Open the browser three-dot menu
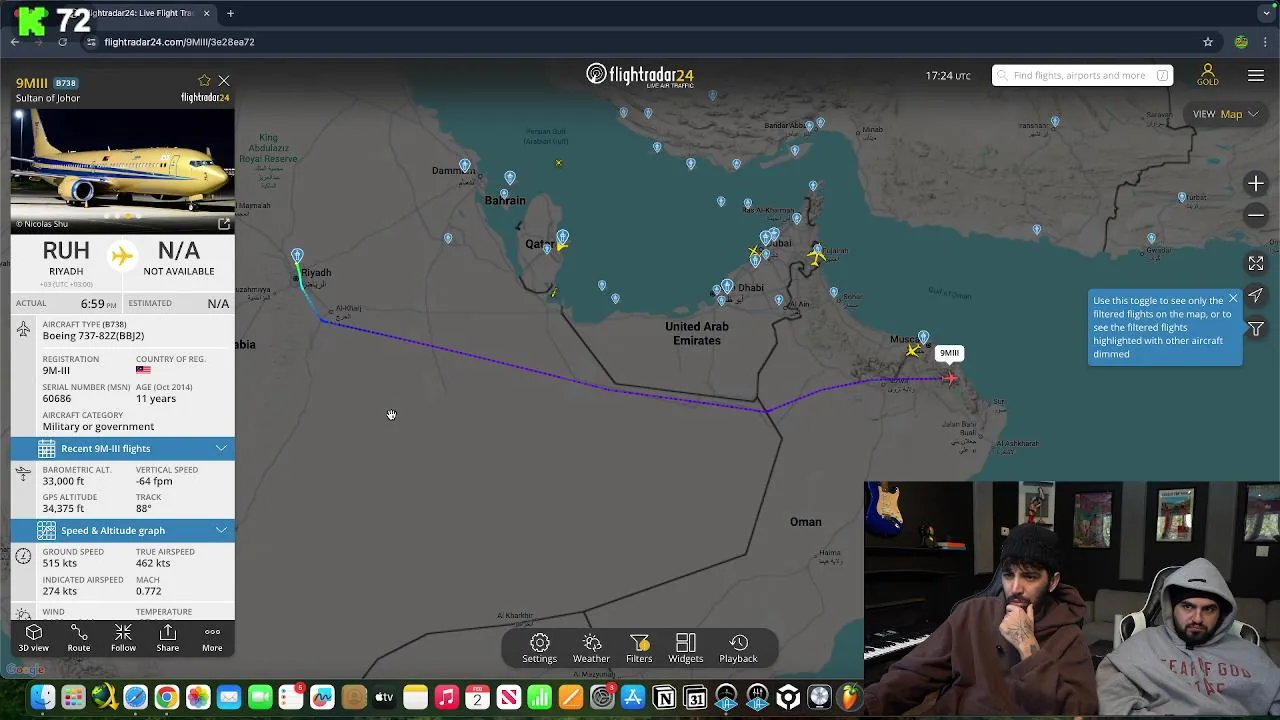 tap(1266, 42)
